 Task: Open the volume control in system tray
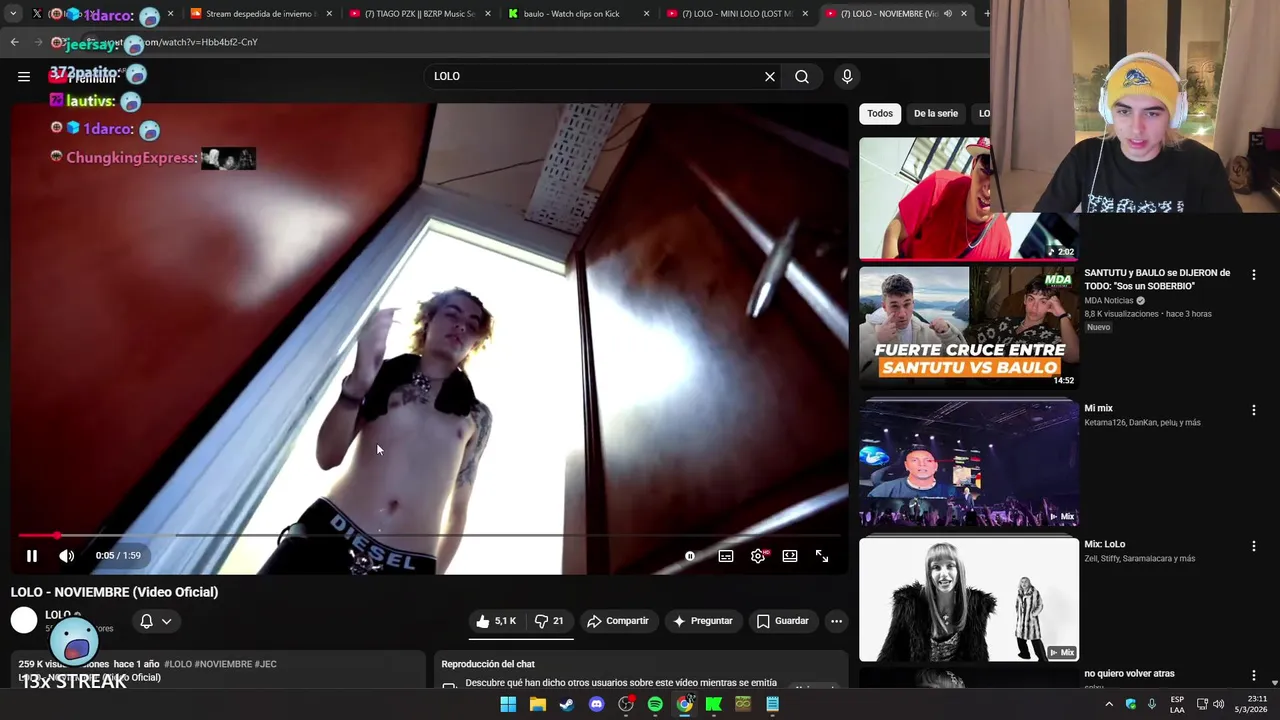pos(1218,704)
